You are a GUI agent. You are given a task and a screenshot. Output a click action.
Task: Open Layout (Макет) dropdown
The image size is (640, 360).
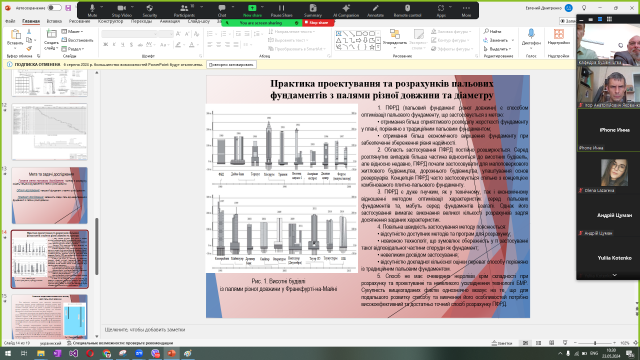72,31
